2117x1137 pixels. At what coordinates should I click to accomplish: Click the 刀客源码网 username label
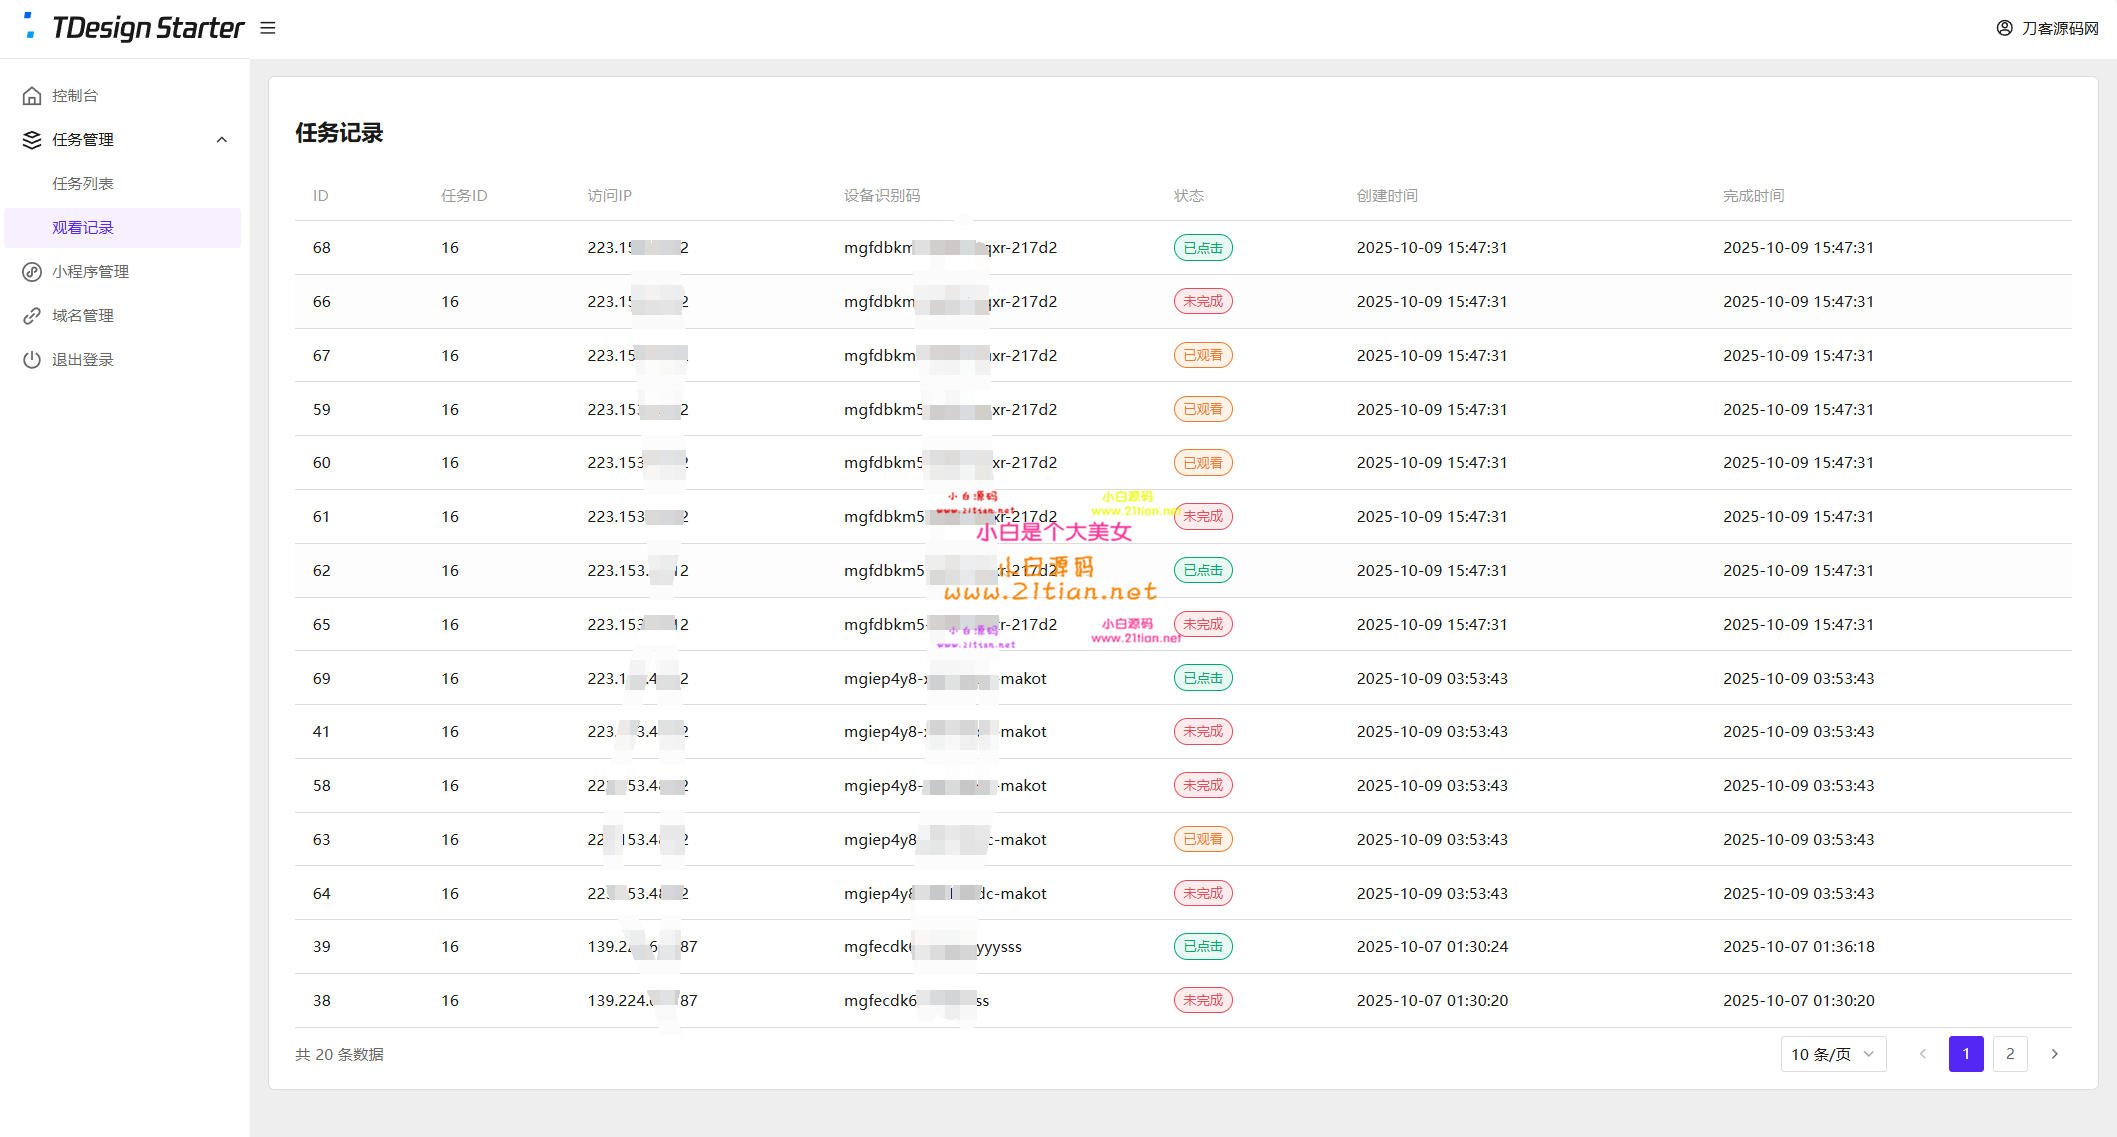click(x=2060, y=28)
